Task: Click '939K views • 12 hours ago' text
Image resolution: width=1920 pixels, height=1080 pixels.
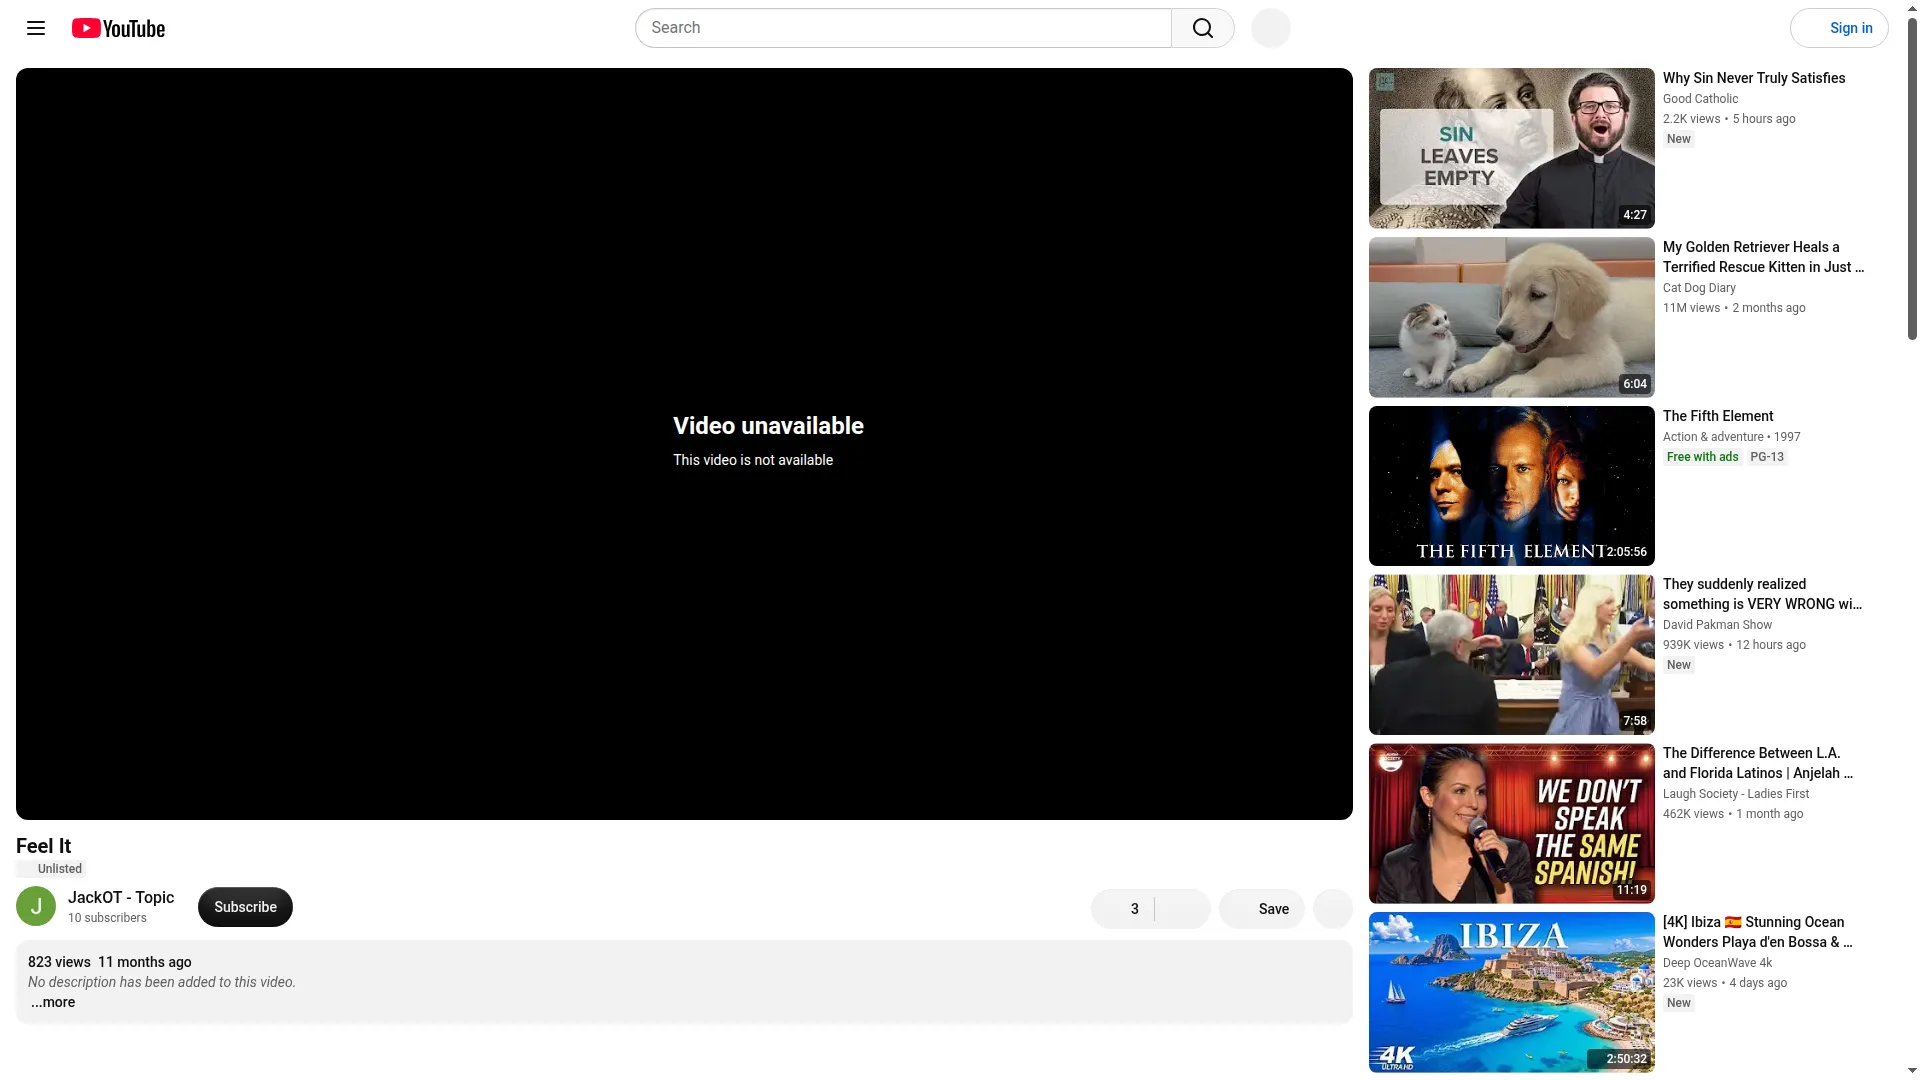Action: coord(1734,645)
